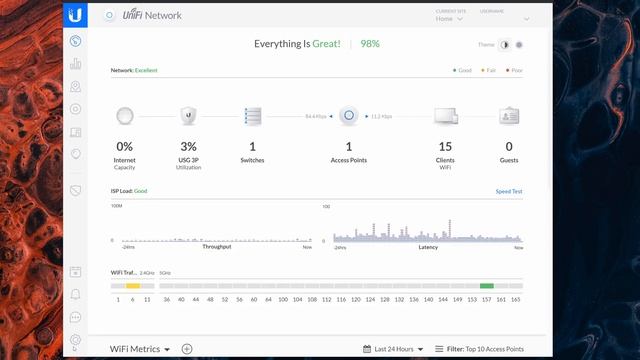Click the 1 Switches count

click(x=252, y=146)
